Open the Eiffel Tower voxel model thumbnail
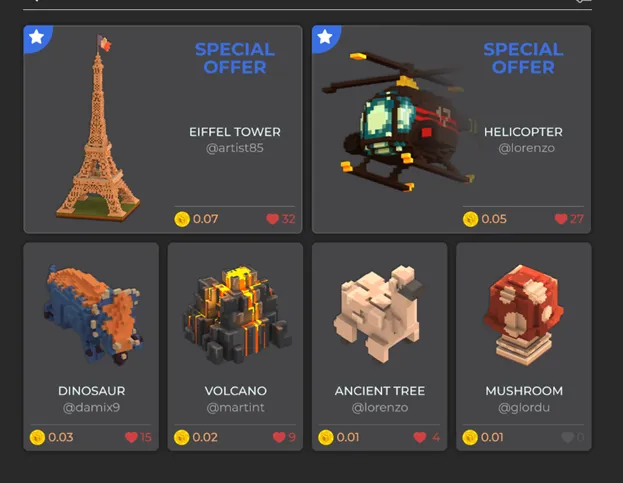This screenshot has width=623, height=483. pos(98,128)
